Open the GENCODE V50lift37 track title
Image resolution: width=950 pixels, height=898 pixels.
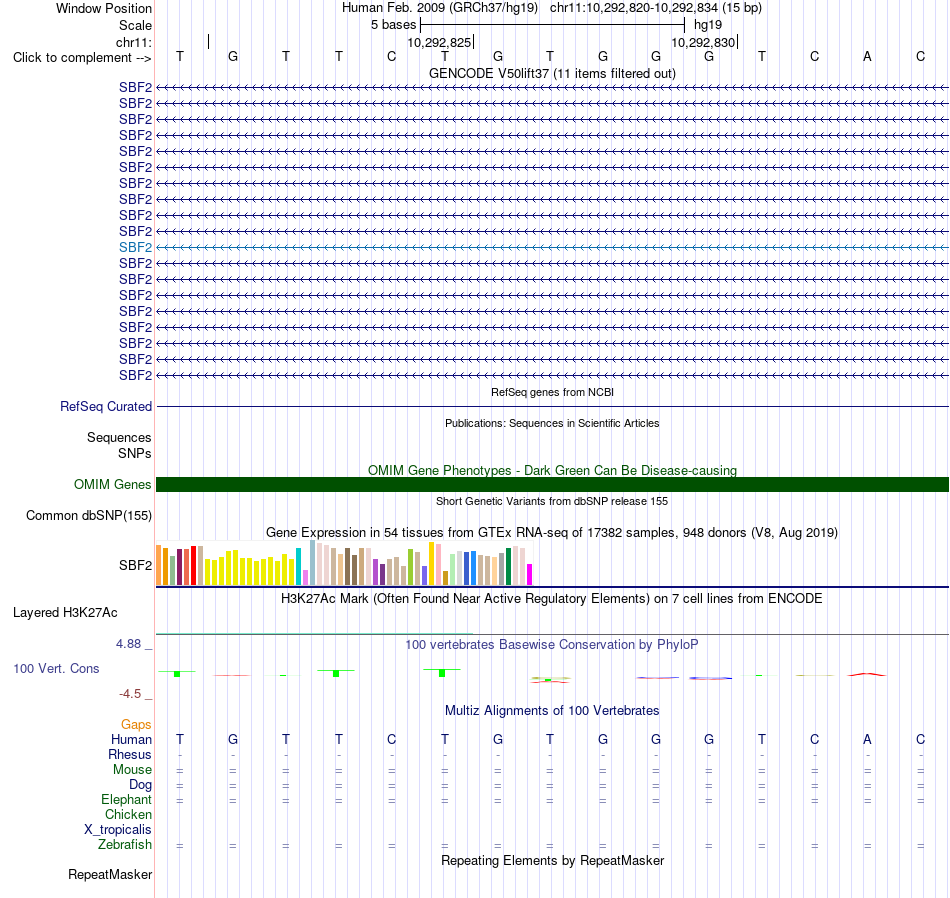click(552, 73)
